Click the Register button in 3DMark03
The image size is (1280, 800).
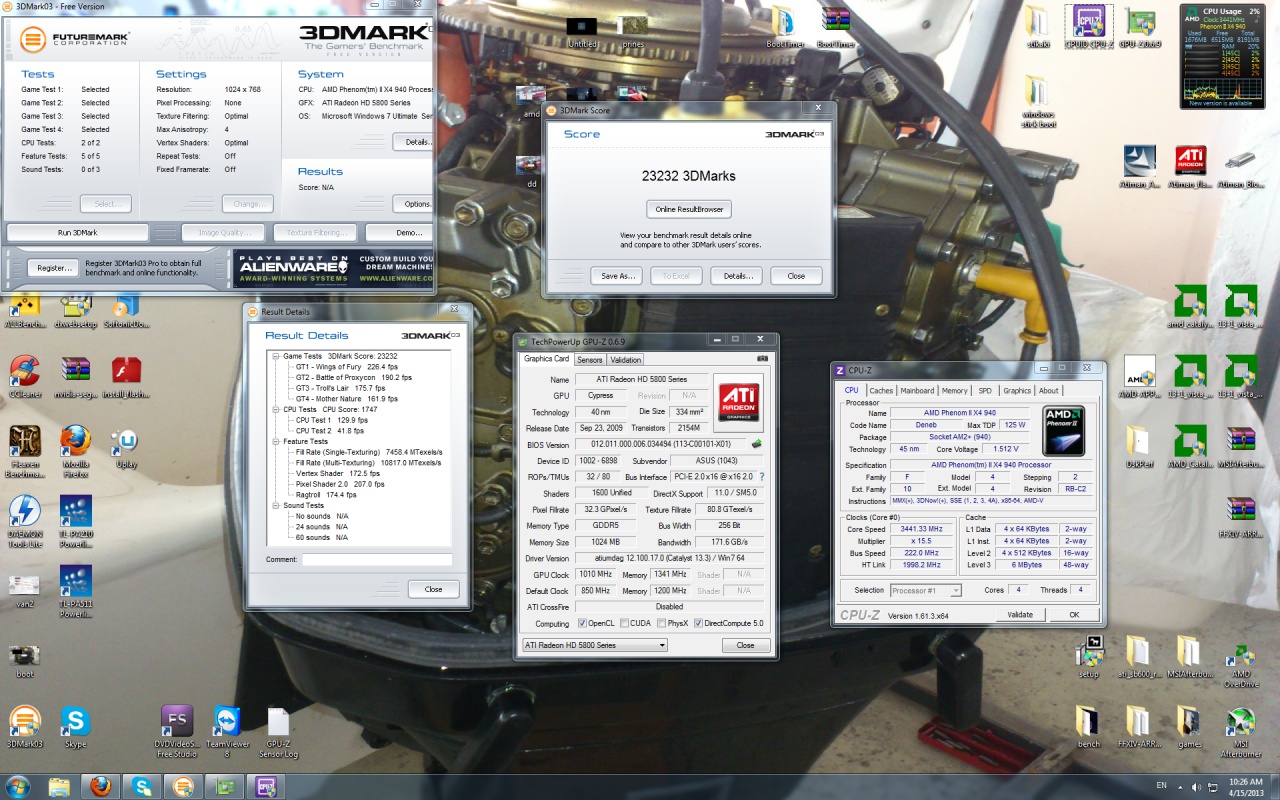(53, 268)
